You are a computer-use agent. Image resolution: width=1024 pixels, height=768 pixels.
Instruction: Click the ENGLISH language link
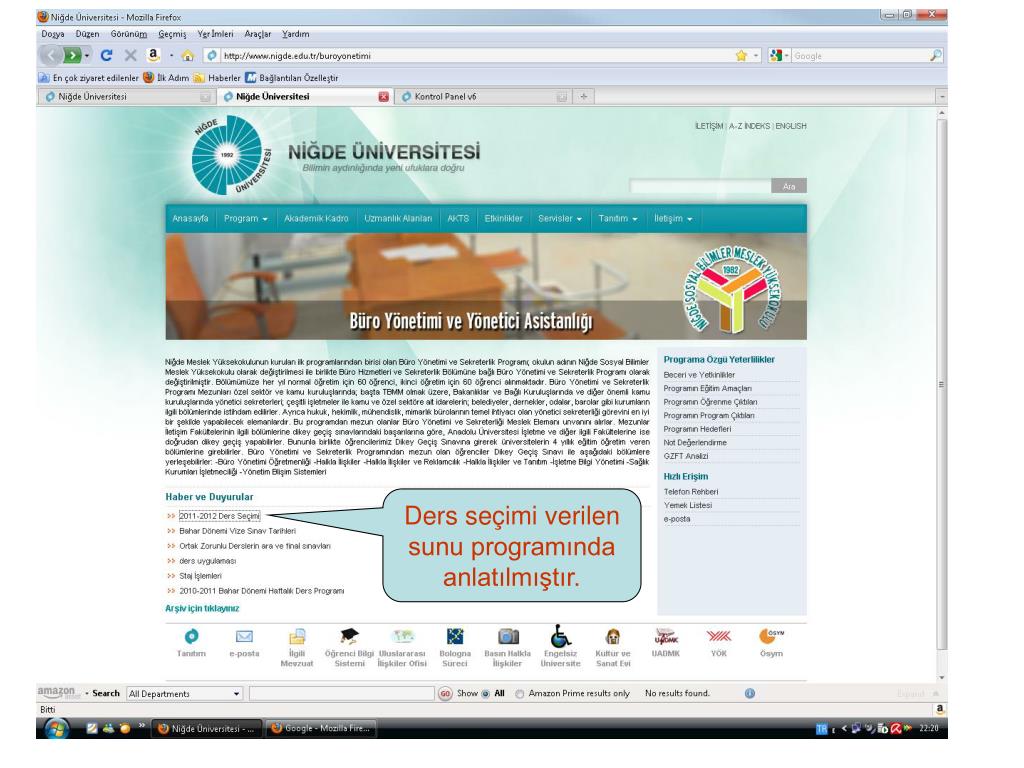click(791, 126)
